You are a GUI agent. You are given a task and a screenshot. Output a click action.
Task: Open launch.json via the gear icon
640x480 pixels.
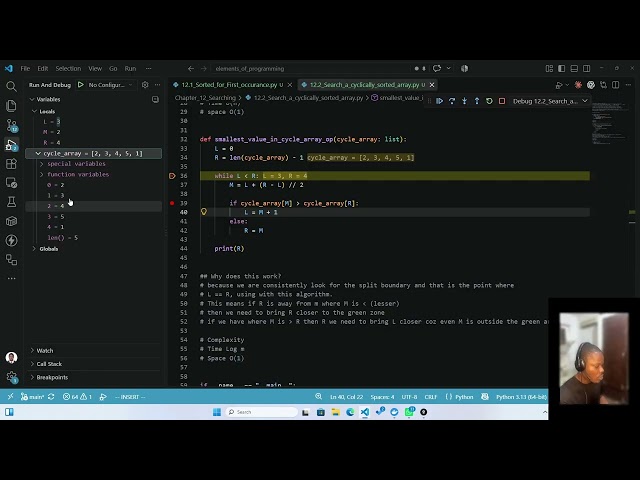[145, 84]
